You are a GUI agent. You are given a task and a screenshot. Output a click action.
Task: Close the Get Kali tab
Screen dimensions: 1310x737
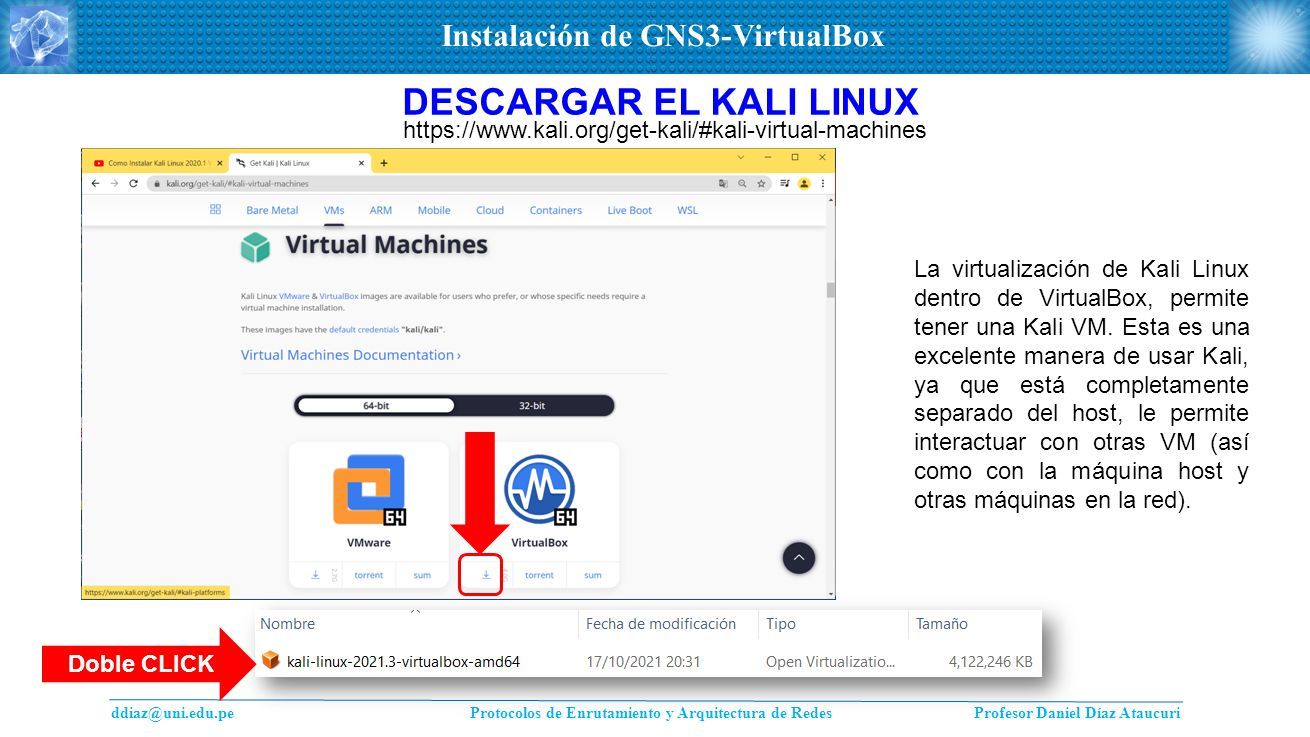pyautogui.click(x=362, y=163)
